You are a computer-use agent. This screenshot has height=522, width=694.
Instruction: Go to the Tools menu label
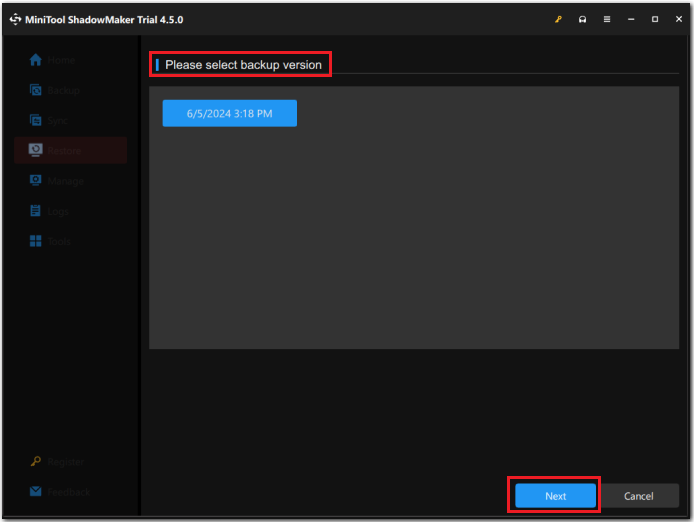coord(59,241)
